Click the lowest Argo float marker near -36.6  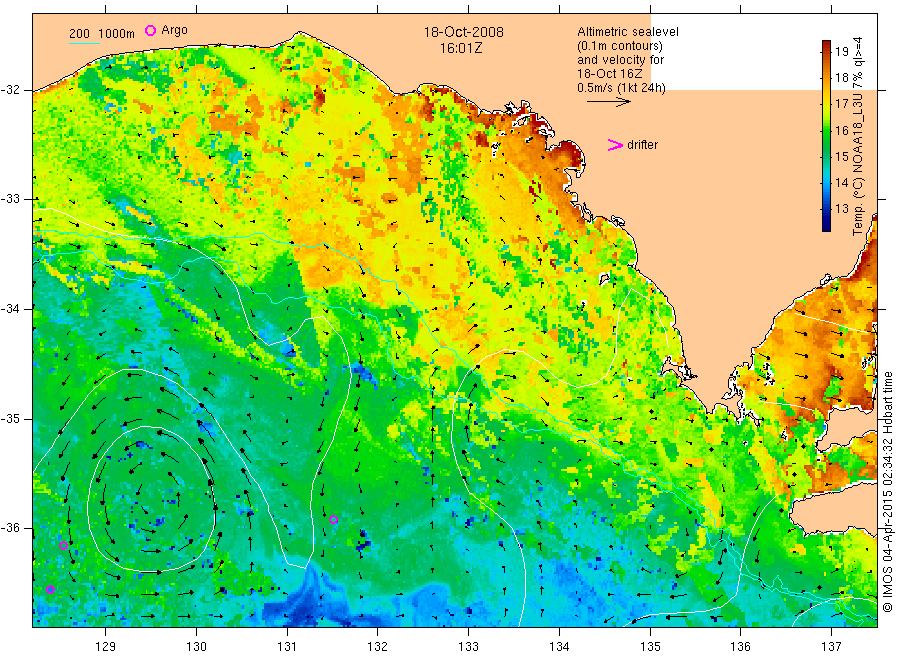[x=51, y=589]
